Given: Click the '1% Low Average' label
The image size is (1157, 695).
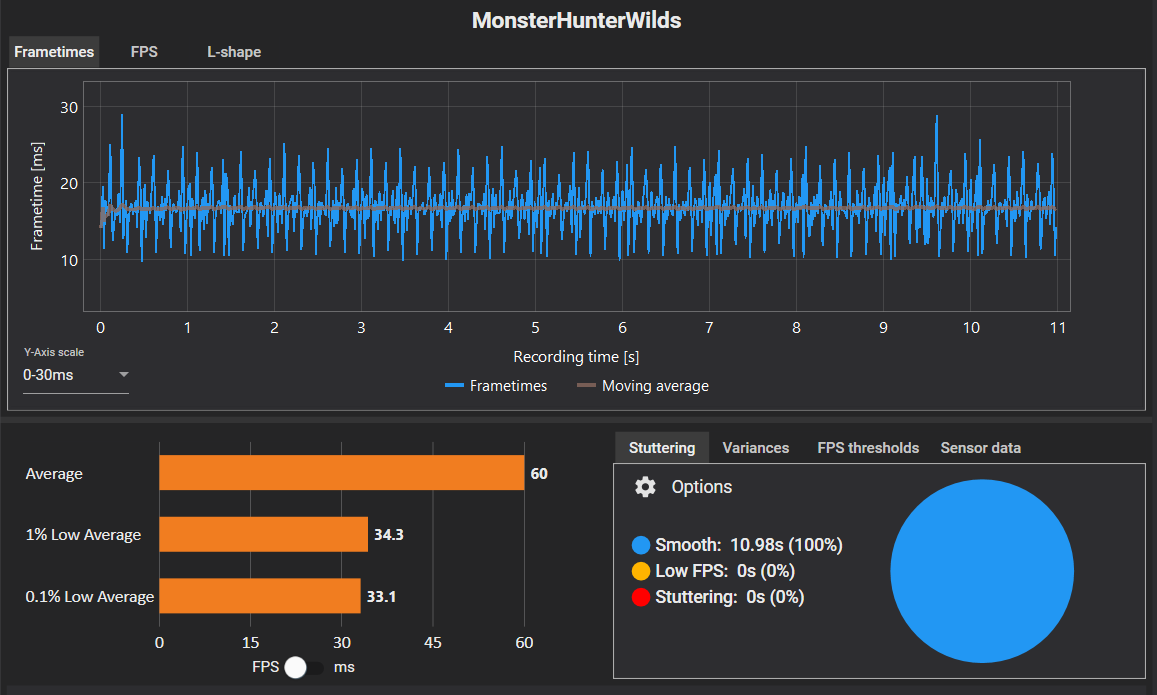Looking at the screenshot, I should click(x=83, y=535).
